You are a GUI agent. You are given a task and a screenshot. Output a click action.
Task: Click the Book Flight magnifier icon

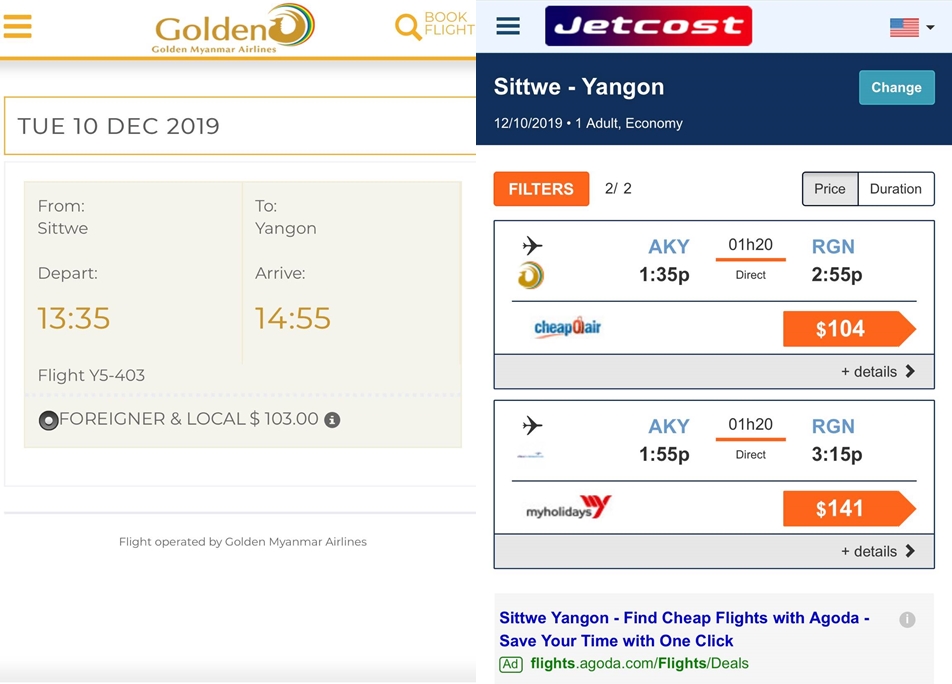coord(408,27)
